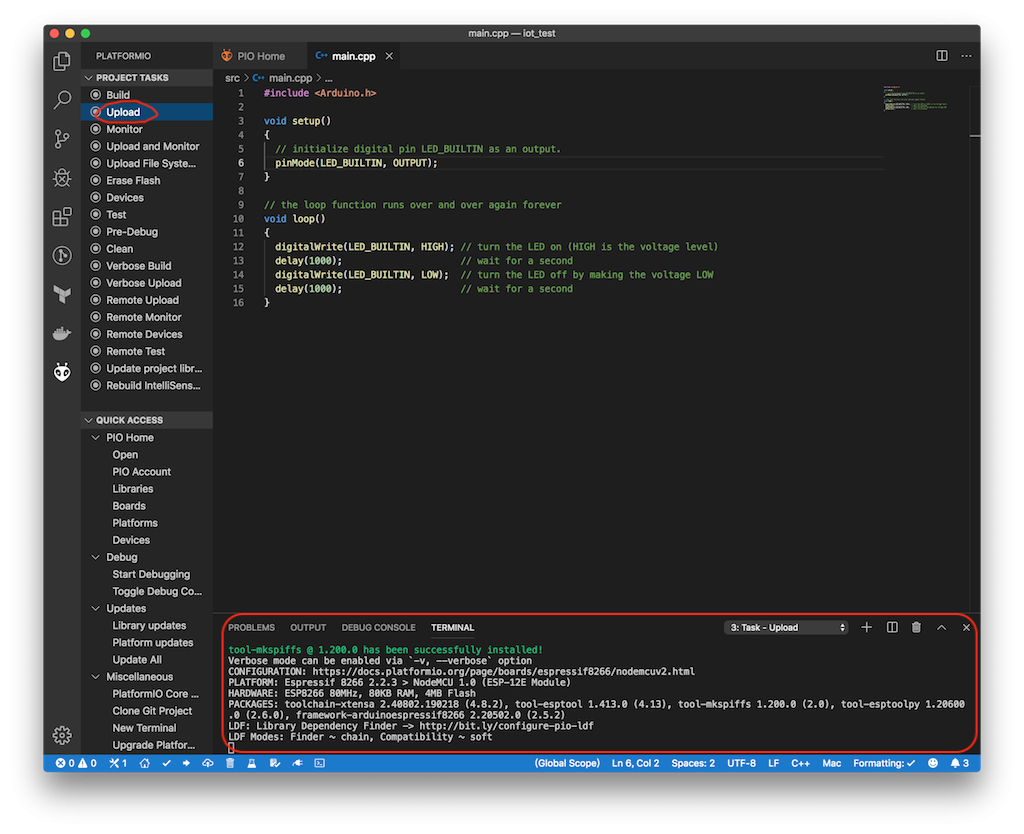1024x834 pixels.
Task: Open the Explorer view in activity bar
Action: 62,61
